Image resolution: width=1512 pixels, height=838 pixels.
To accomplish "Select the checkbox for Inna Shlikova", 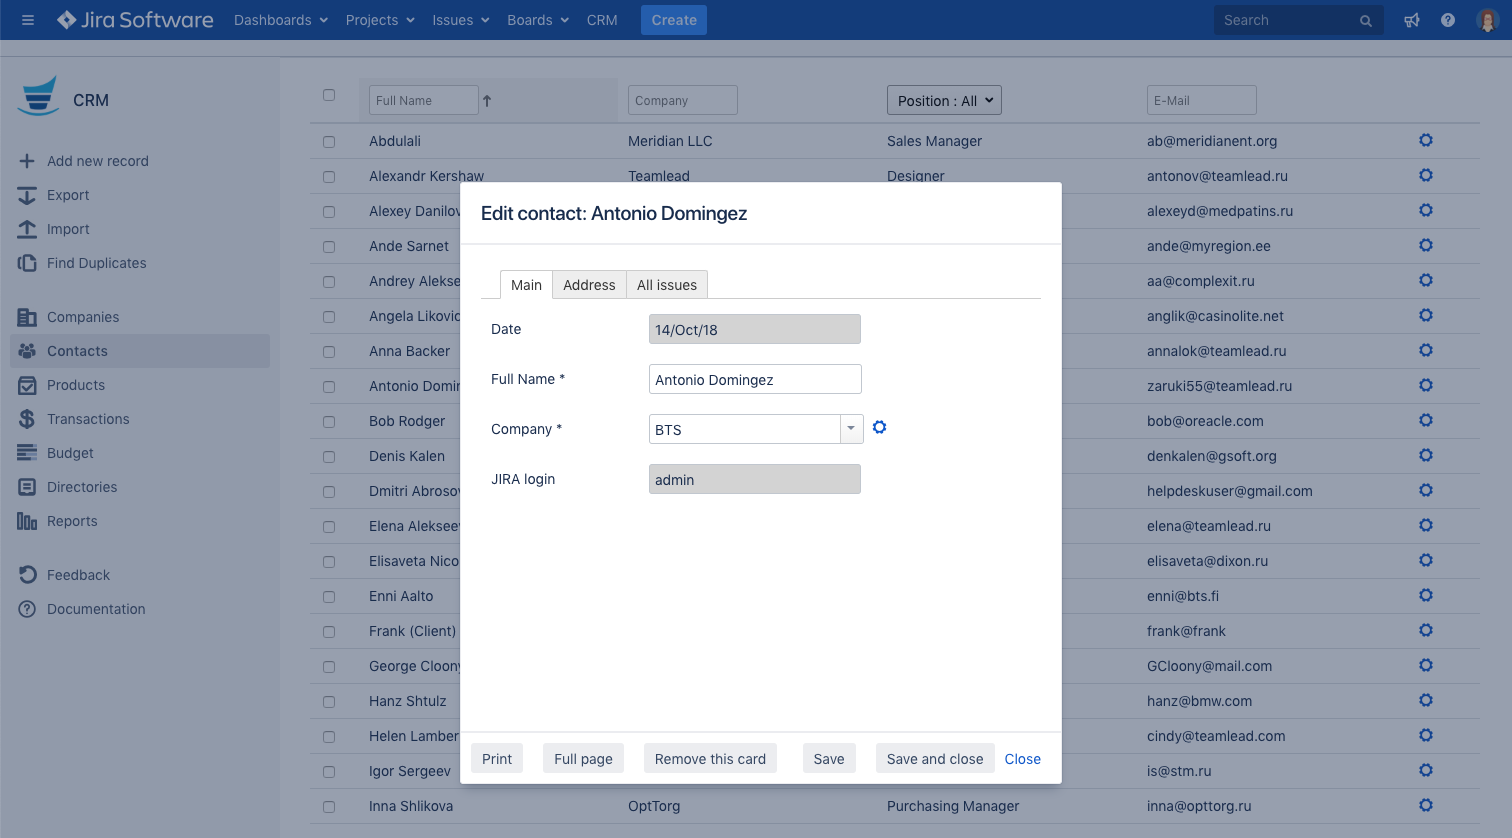I will (329, 807).
